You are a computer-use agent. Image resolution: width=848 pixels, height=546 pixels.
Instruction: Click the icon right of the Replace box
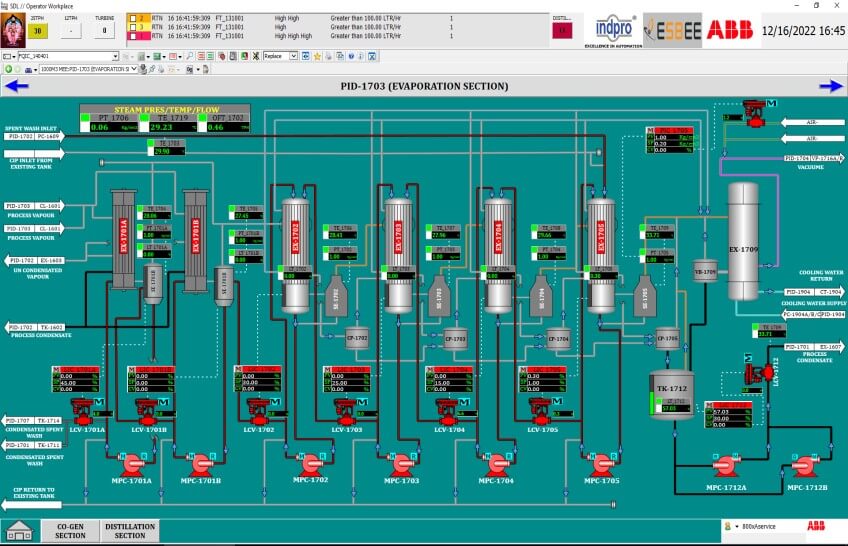(306, 56)
